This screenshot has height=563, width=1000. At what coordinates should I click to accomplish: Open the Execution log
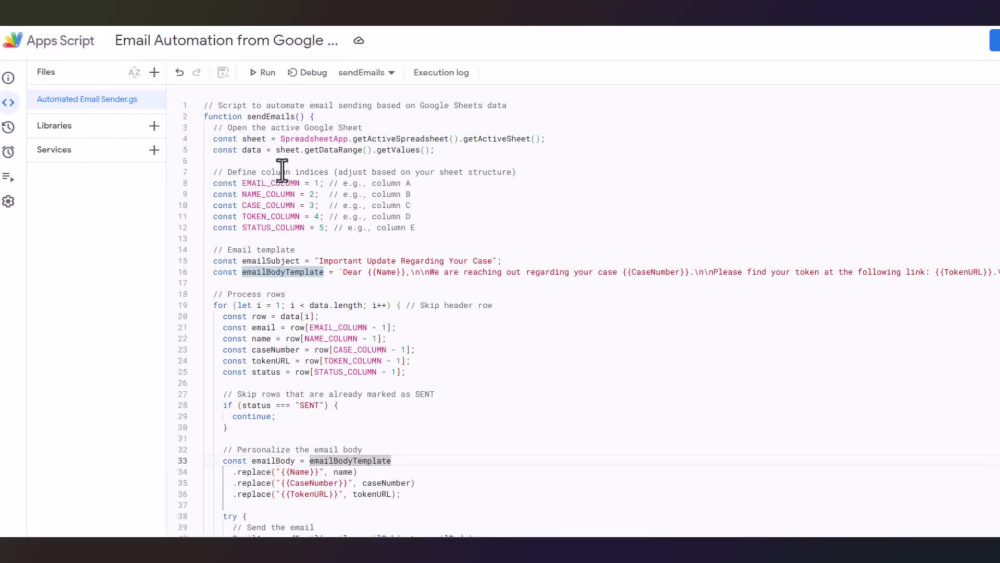[x=441, y=73]
